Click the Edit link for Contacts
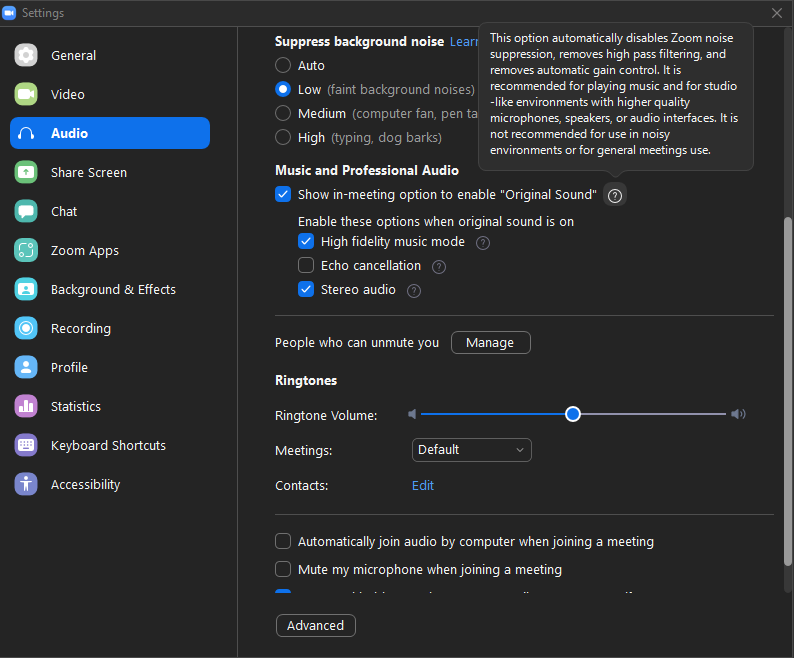 [x=423, y=486]
